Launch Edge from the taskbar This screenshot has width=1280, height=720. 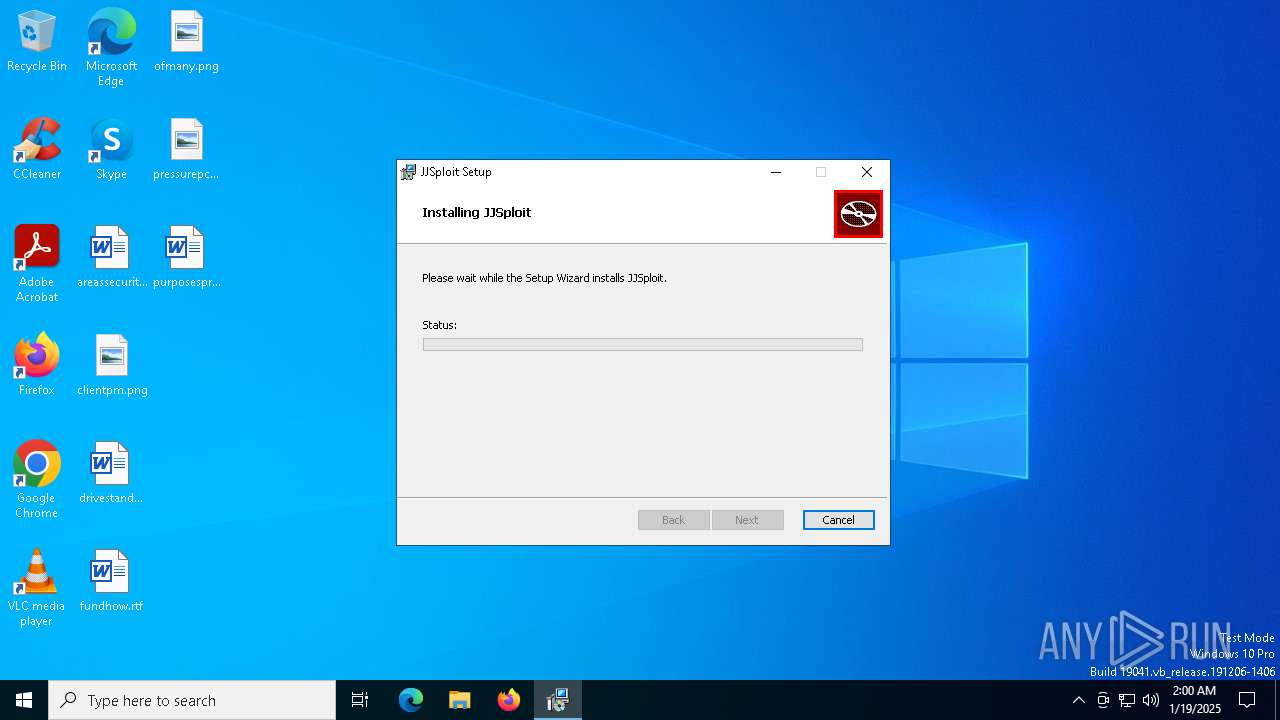click(411, 700)
